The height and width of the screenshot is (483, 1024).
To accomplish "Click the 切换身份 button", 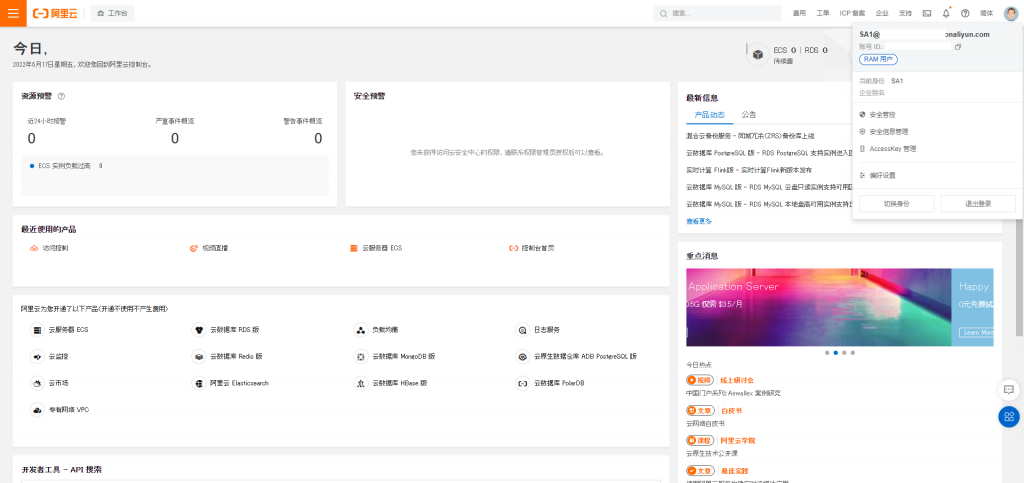I will tap(897, 204).
